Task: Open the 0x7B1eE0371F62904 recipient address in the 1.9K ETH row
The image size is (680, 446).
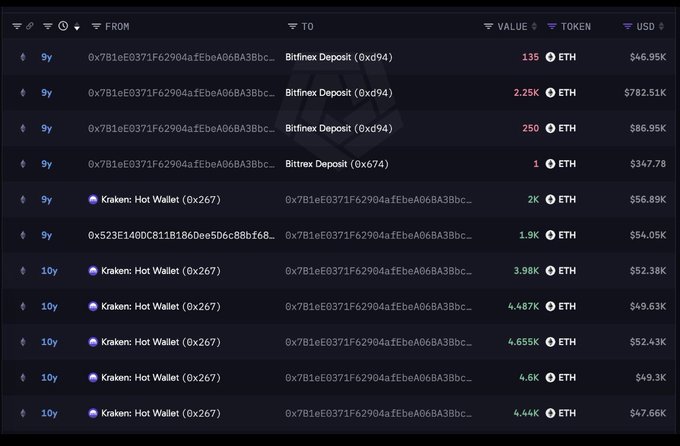Action: pyautogui.click(x=378, y=235)
